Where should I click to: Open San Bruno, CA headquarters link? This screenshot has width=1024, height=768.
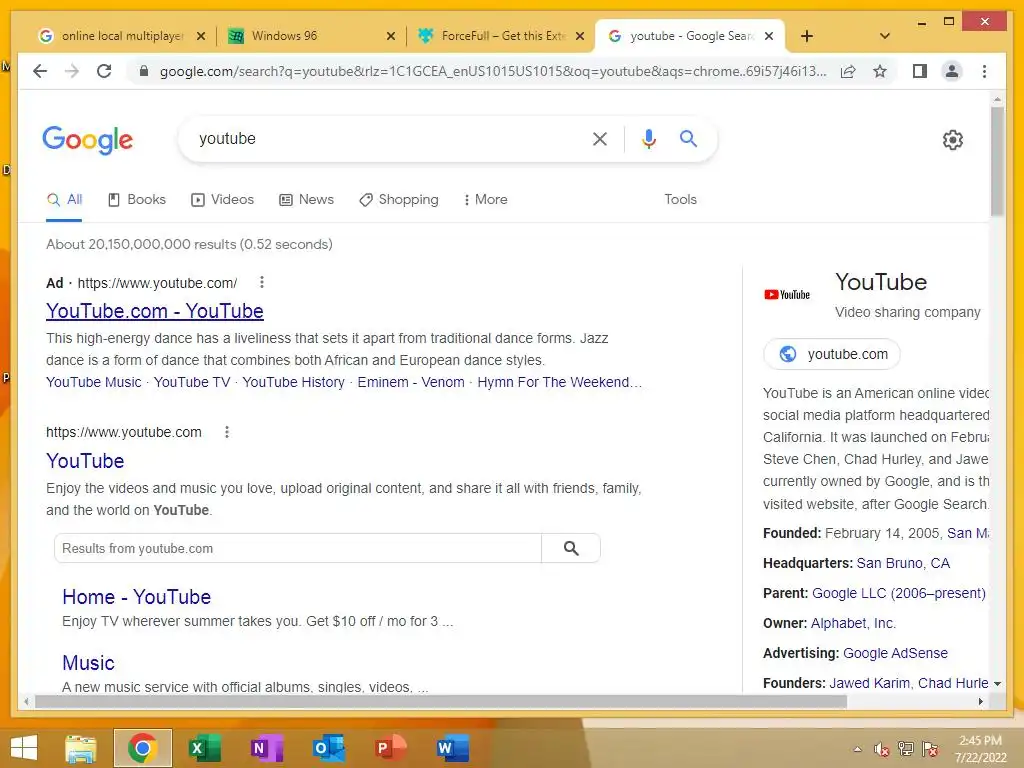coord(903,563)
